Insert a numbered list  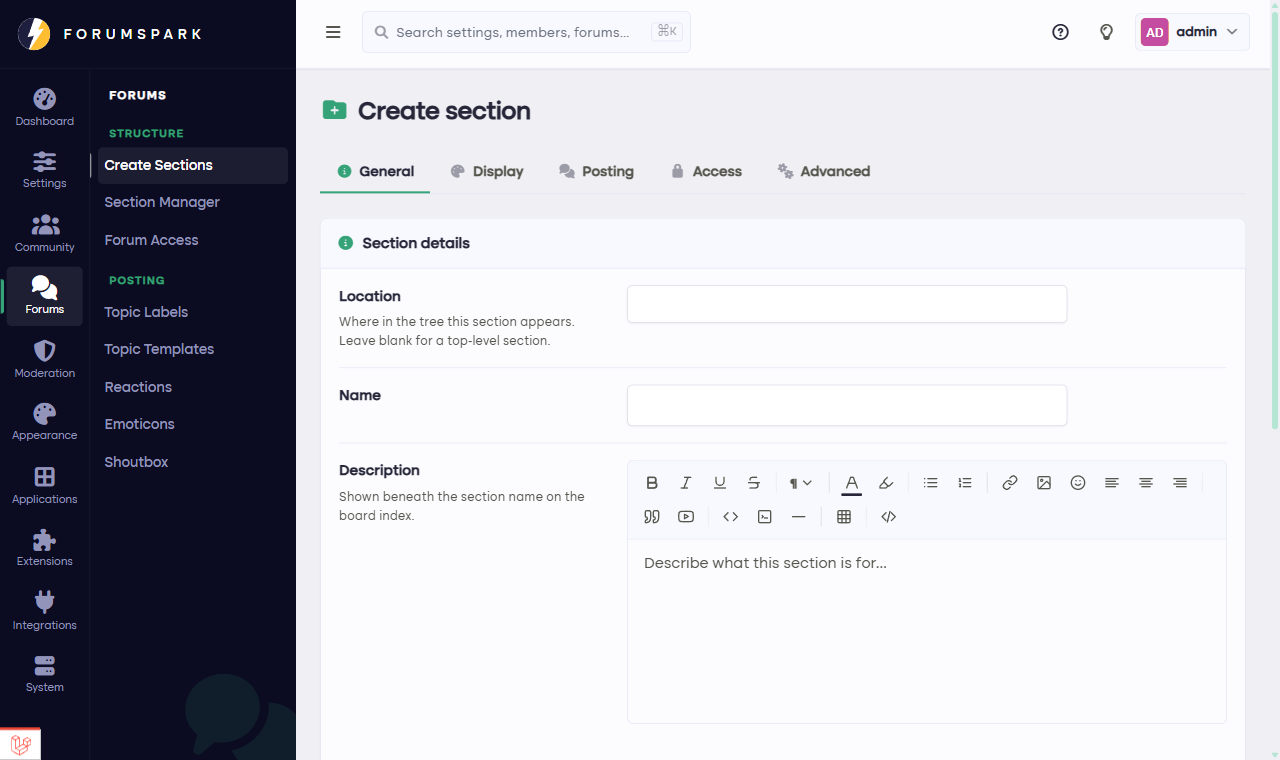point(965,483)
